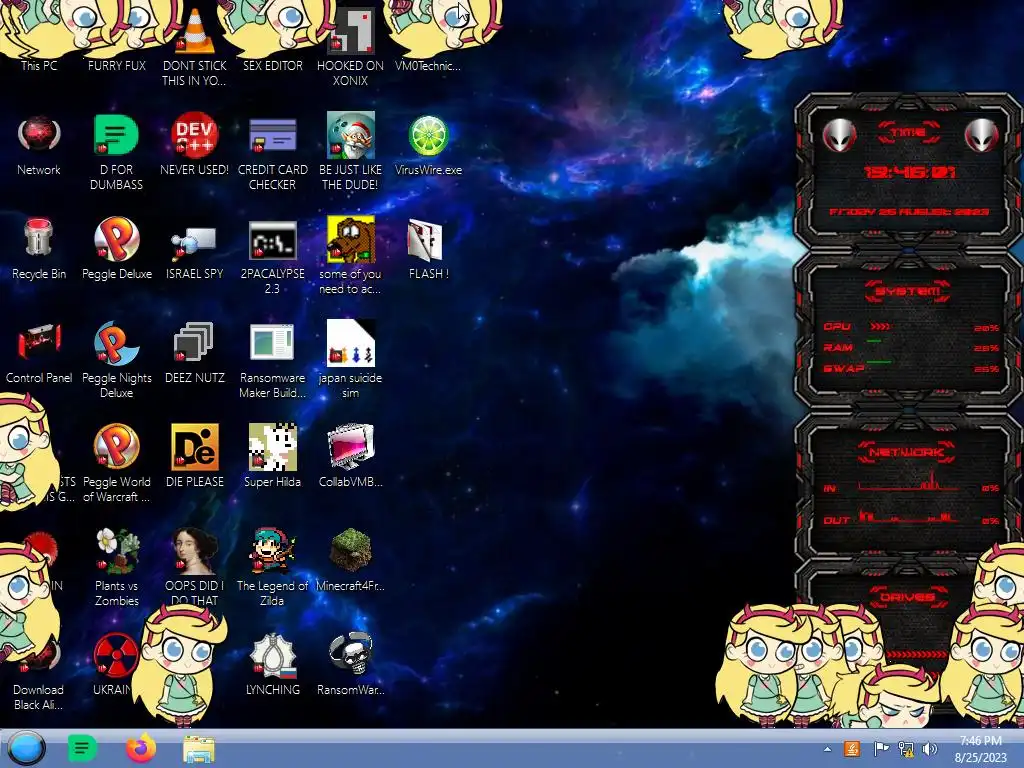Open the Recycle Bin icon

tap(39, 238)
